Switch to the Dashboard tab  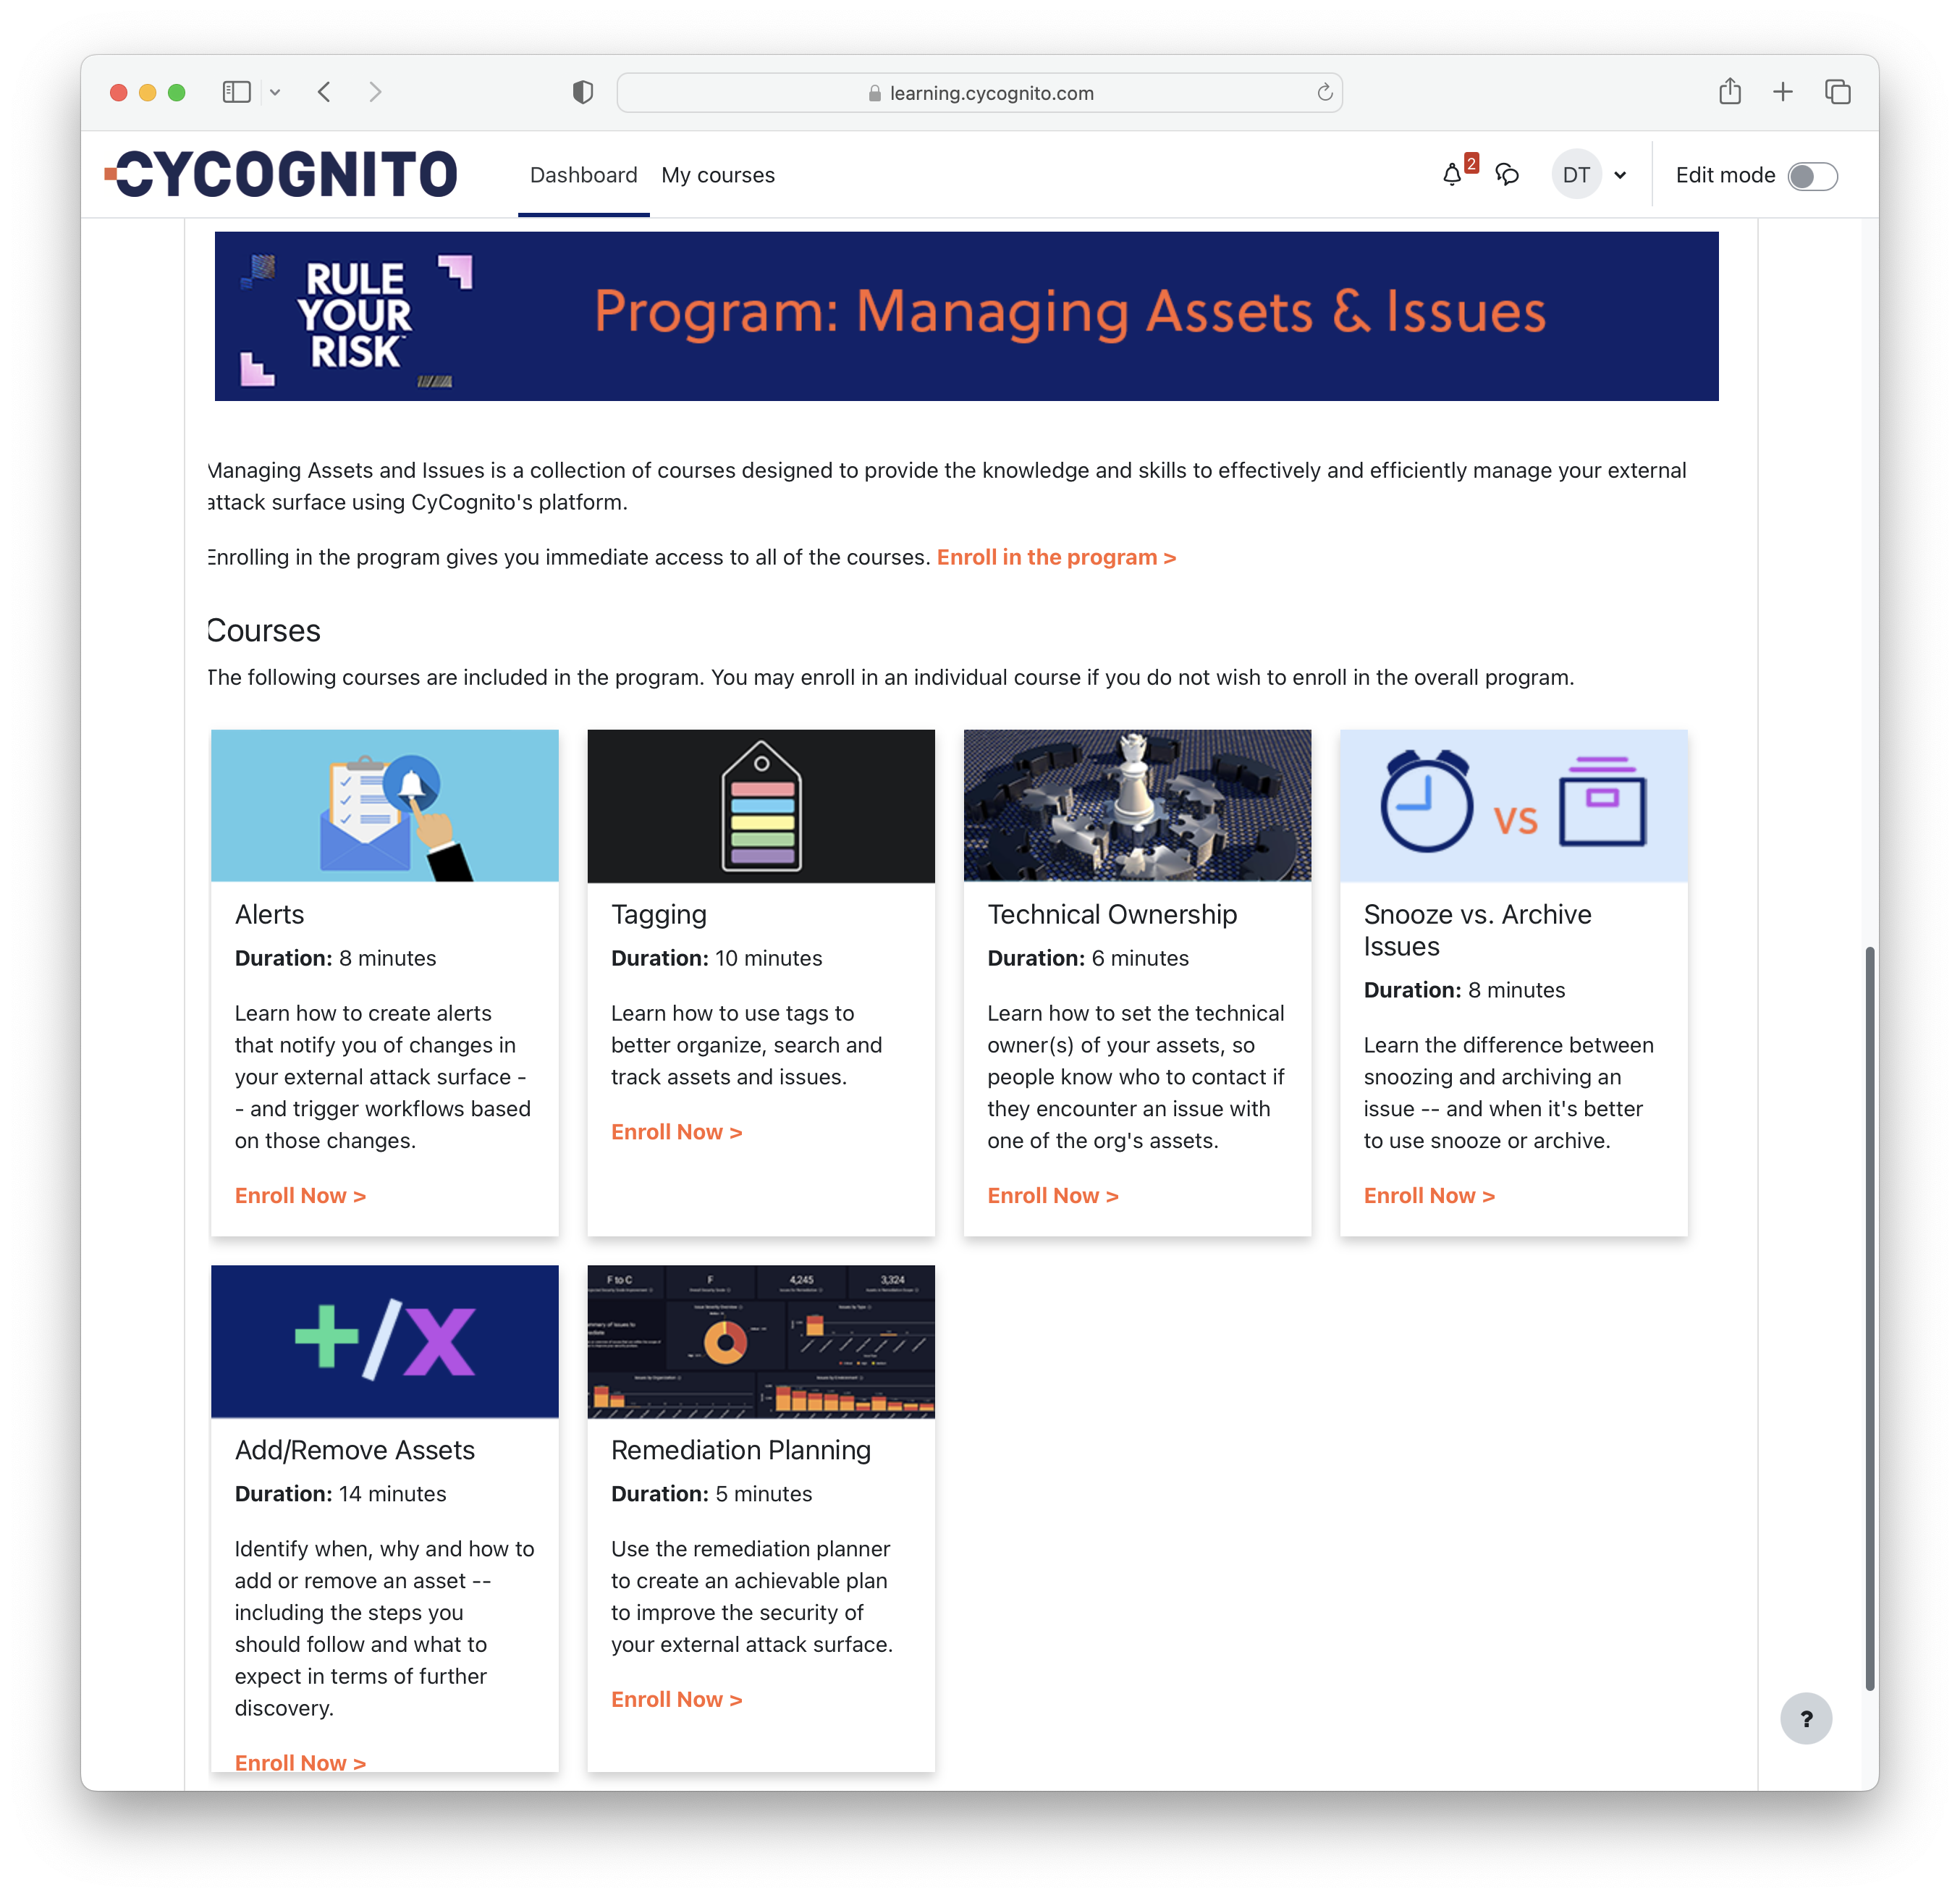point(583,175)
